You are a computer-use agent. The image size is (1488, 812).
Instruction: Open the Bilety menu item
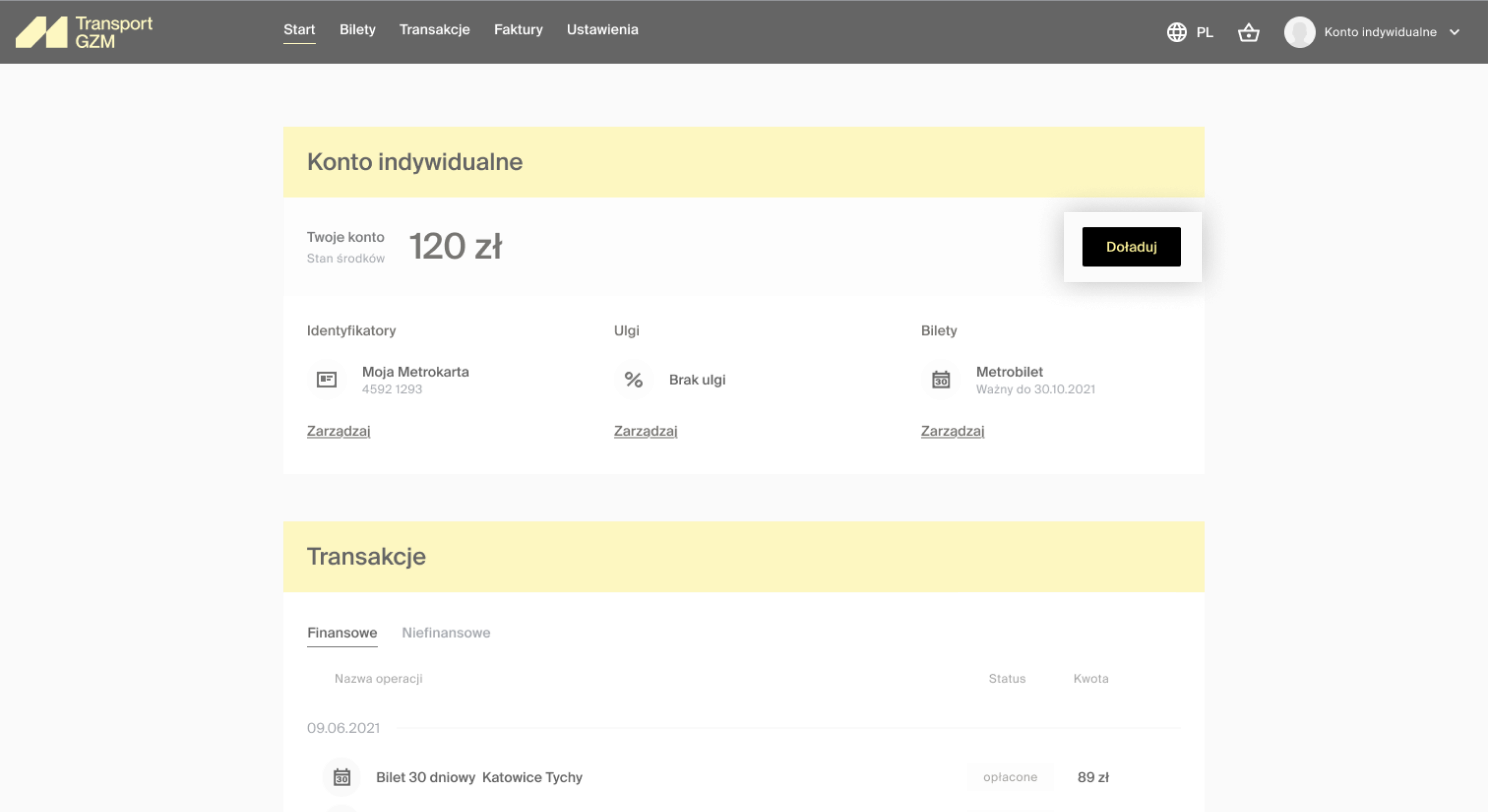pyautogui.click(x=357, y=30)
